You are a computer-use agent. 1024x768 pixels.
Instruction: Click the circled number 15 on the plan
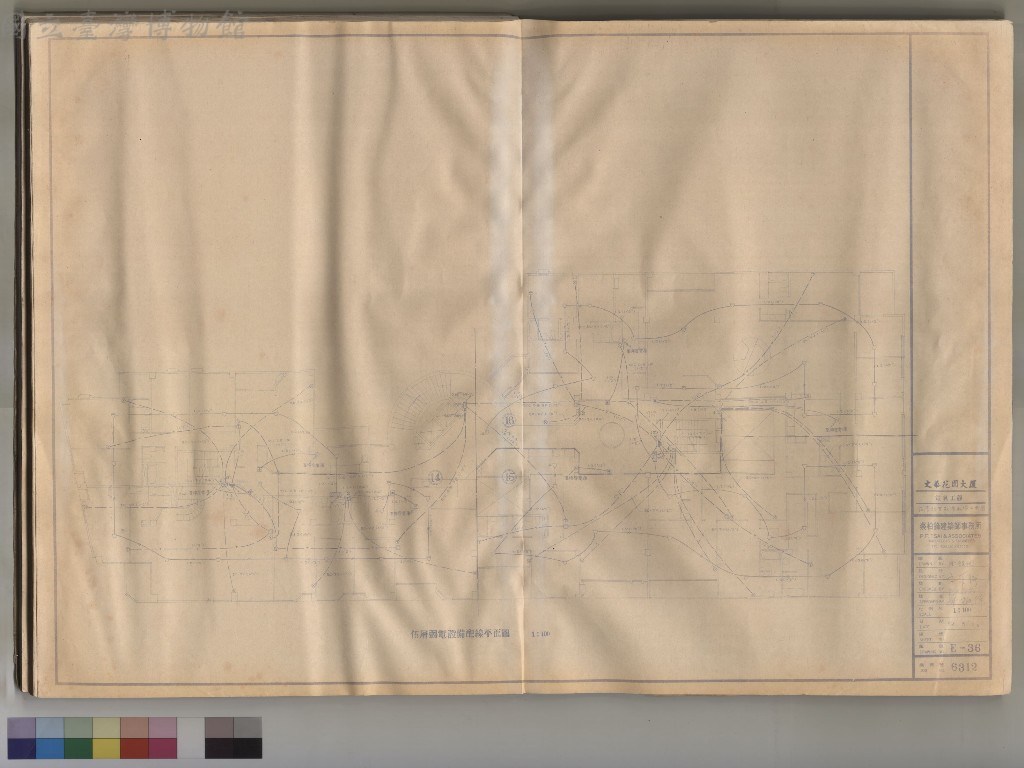coord(509,477)
